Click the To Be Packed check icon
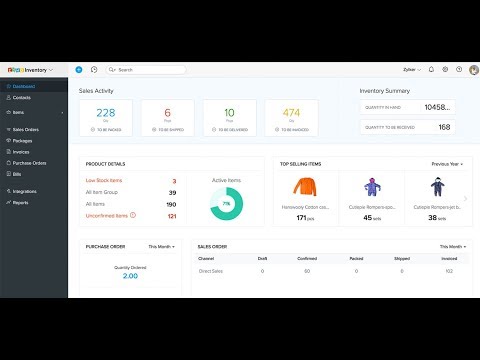This screenshot has width=480, height=360. coord(93,129)
